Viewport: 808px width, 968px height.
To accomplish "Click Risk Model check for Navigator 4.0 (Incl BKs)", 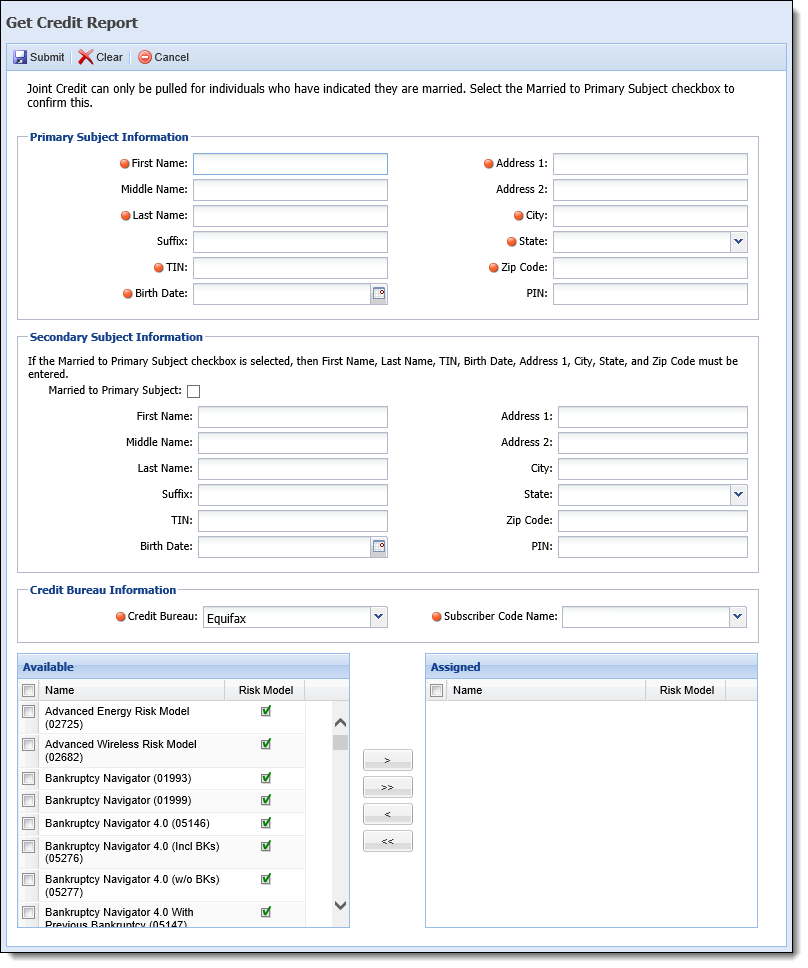I will click(266, 846).
